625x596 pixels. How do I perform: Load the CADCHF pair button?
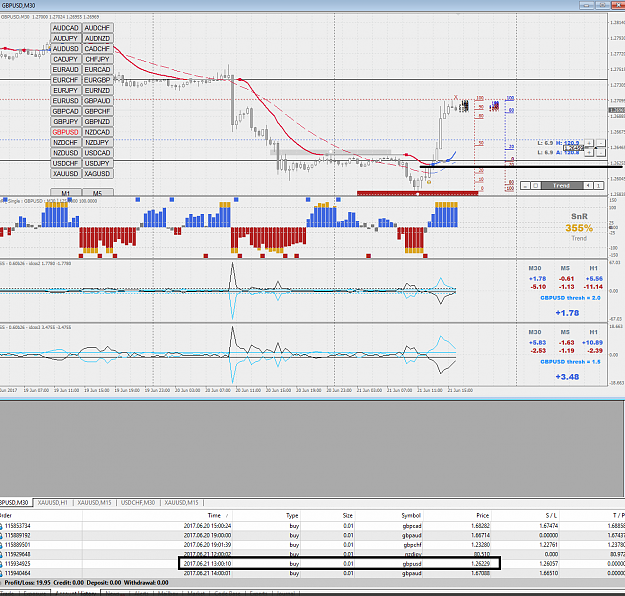click(x=97, y=49)
